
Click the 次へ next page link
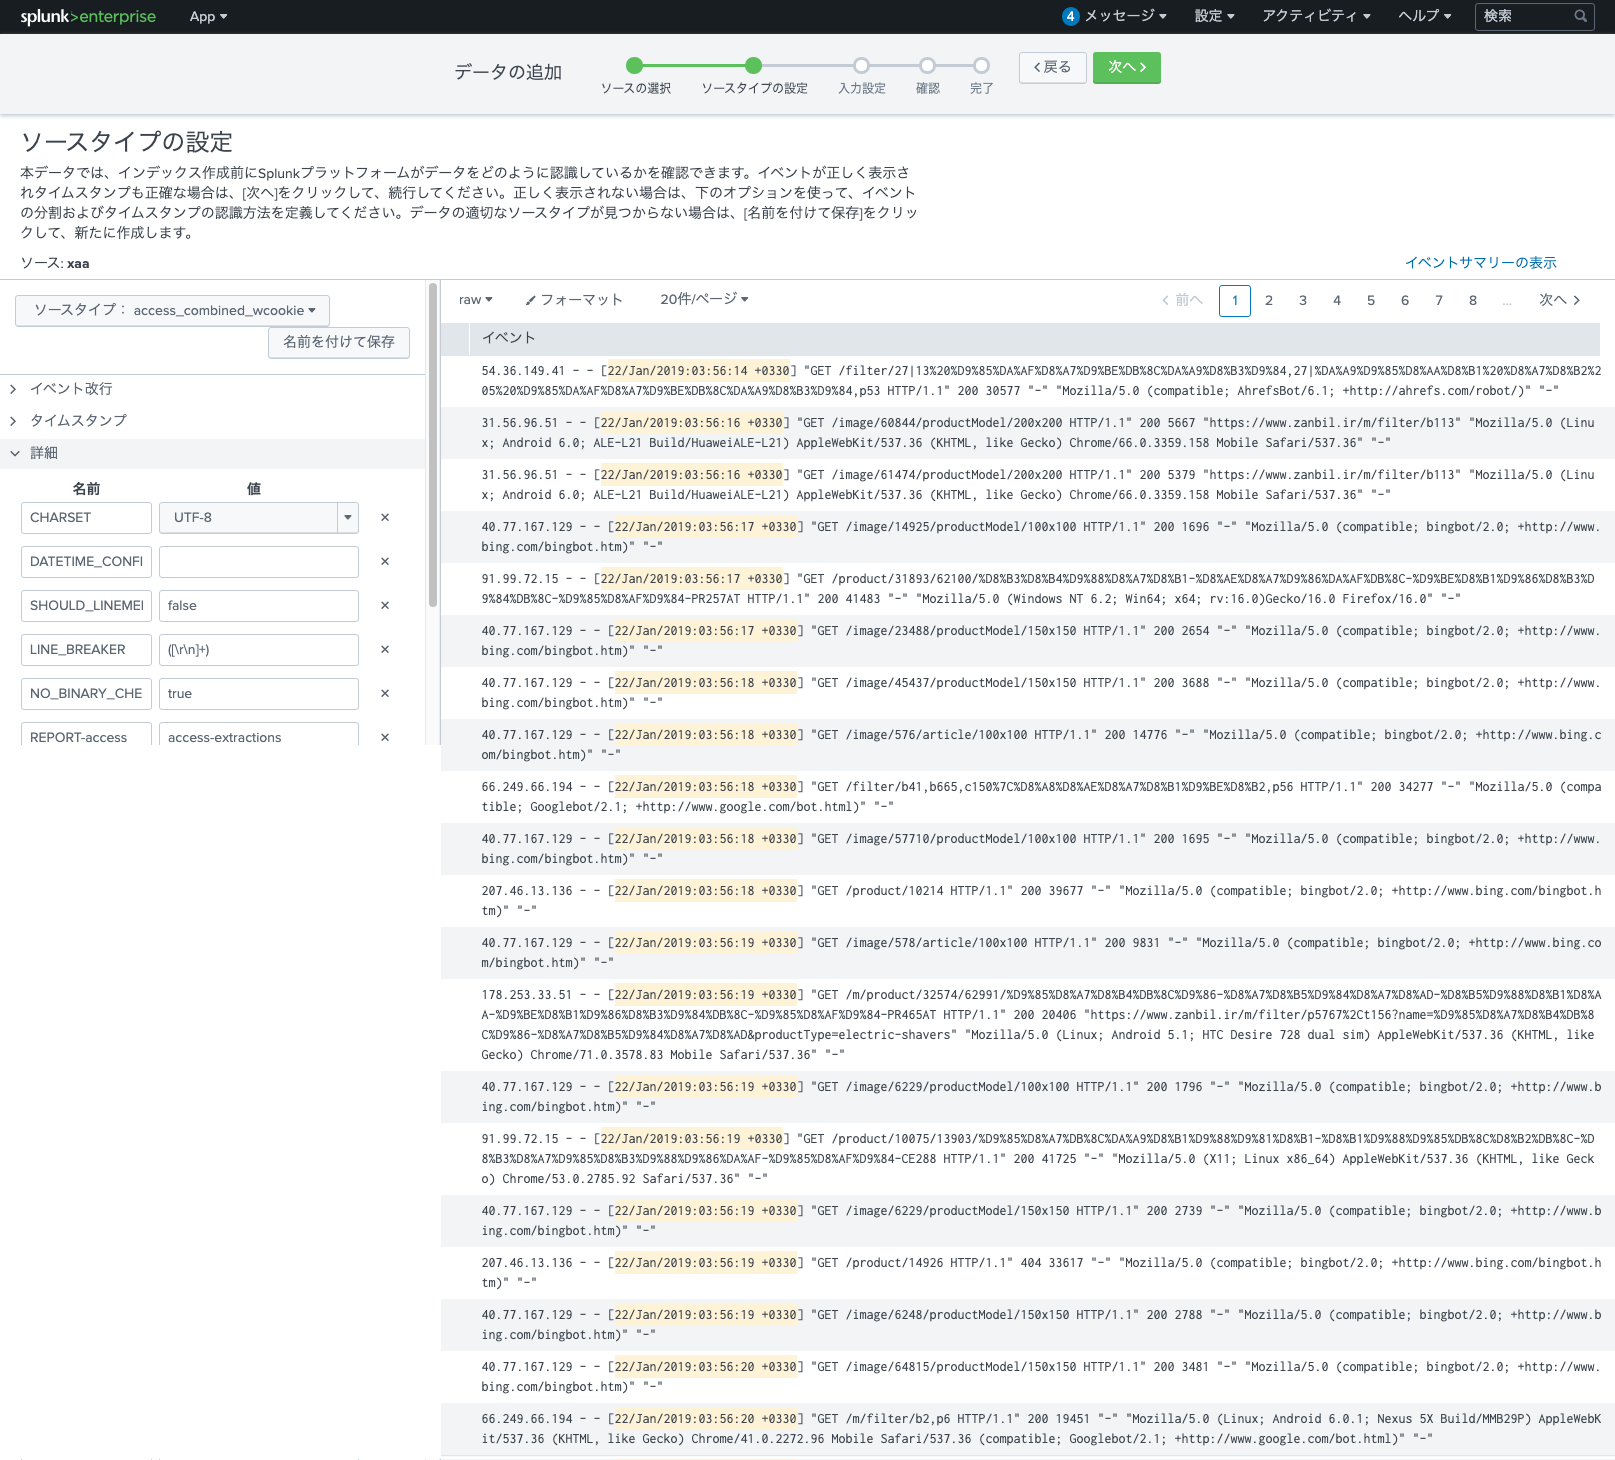[x=1560, y=300]
